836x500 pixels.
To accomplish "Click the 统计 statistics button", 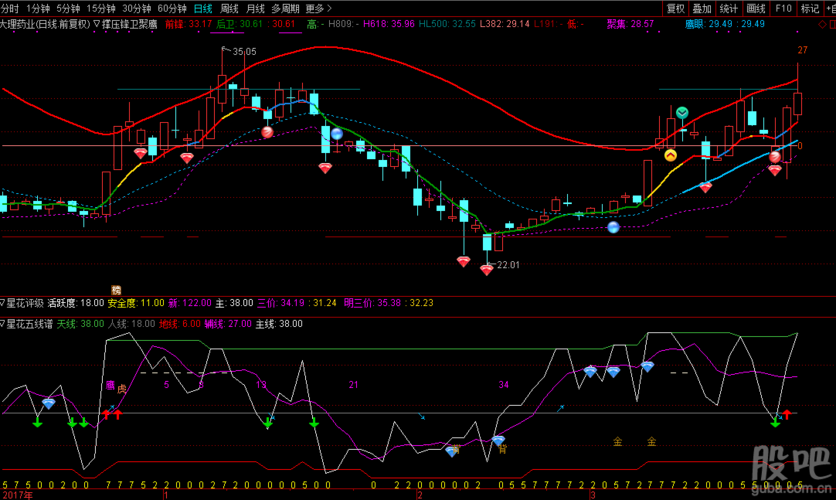I will [x=729, y=9].
